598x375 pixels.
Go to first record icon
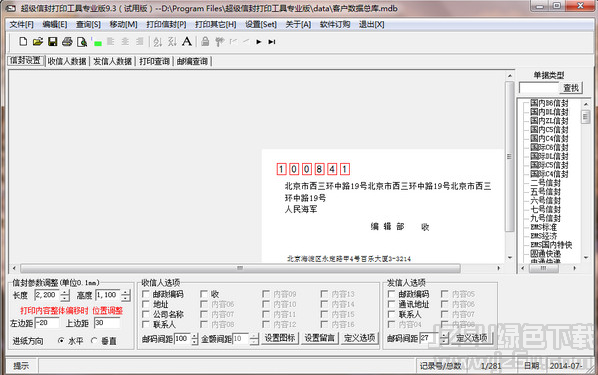(x=233, y=42)
